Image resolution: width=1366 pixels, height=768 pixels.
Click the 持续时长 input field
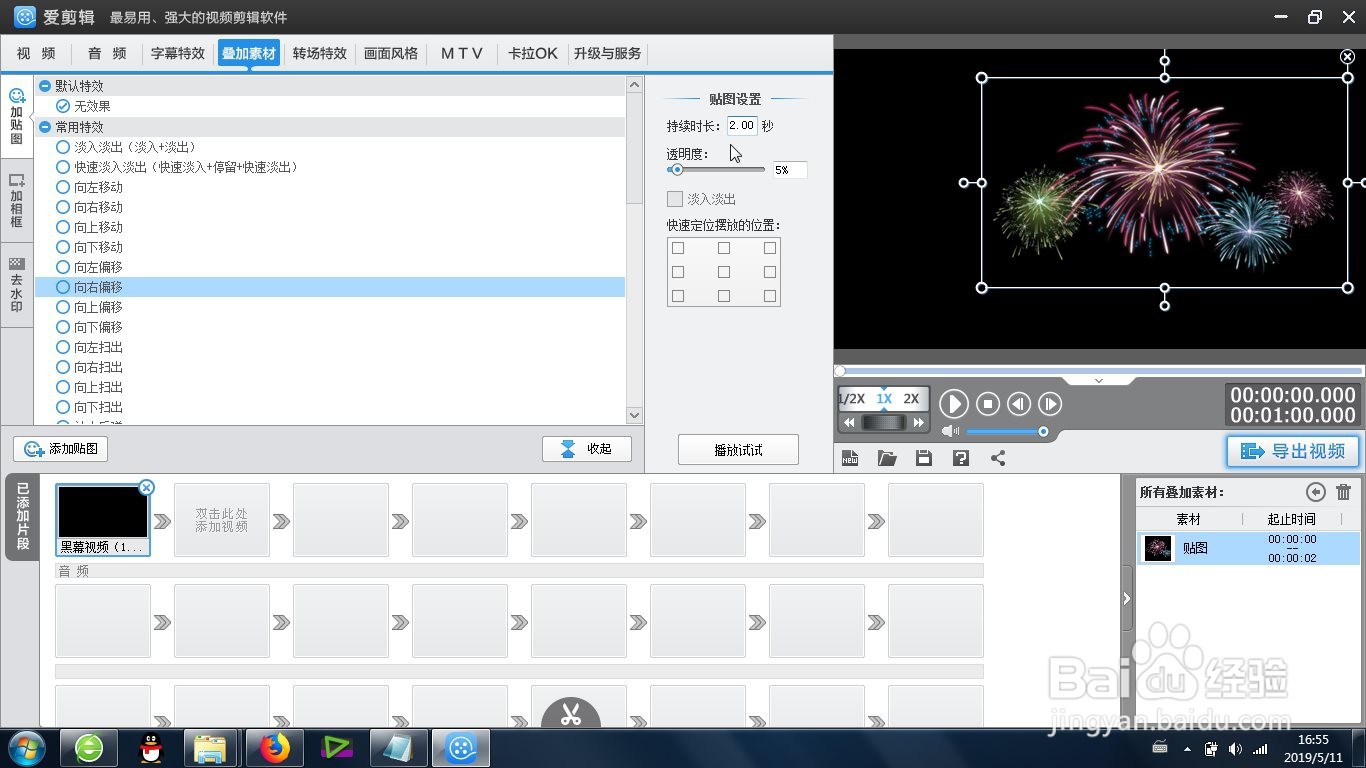[x=742, y=126]
